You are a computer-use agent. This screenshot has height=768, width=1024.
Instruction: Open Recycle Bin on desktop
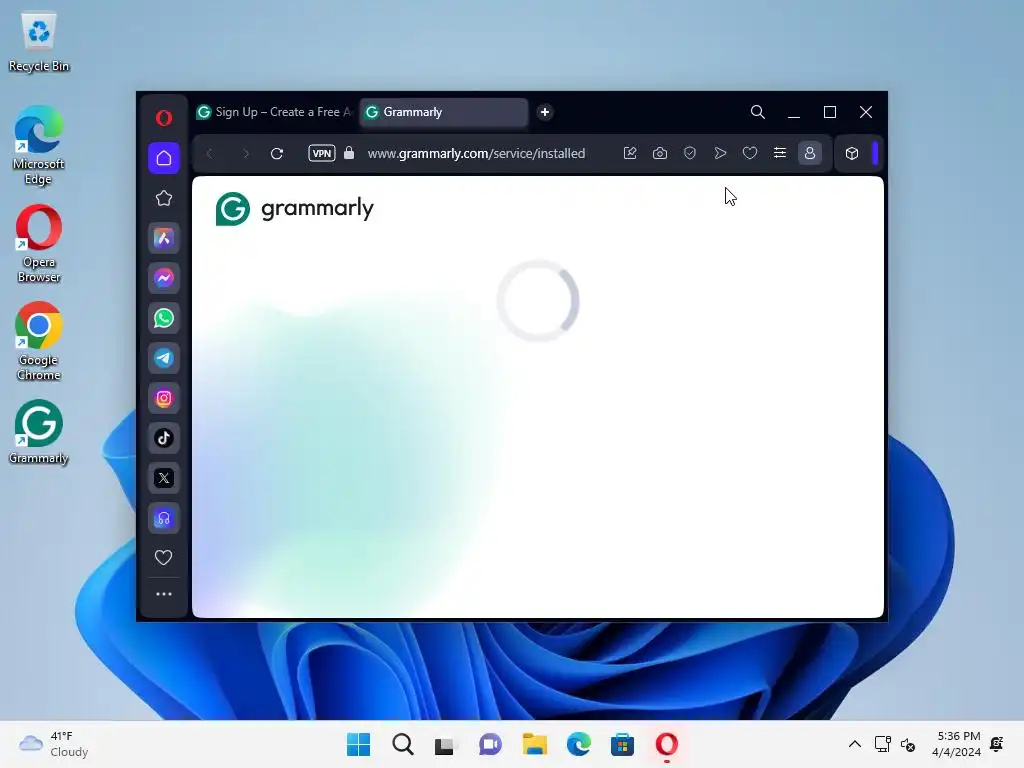(39, 41)
